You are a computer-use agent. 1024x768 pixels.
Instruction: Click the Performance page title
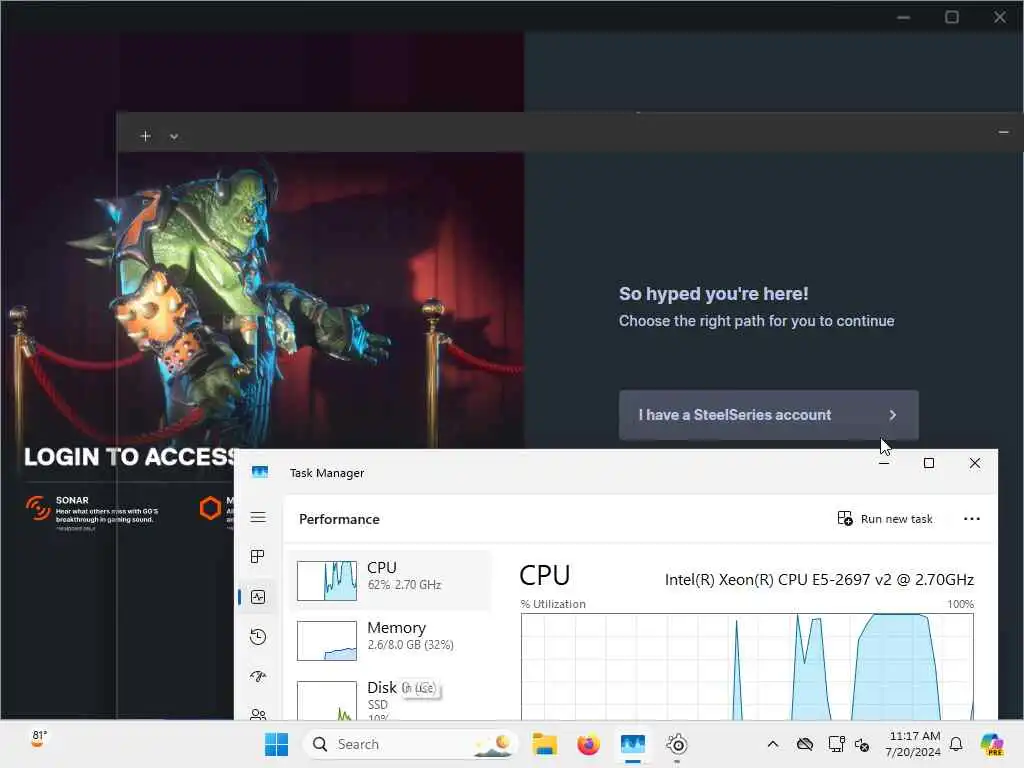click(x=339, y=519)
